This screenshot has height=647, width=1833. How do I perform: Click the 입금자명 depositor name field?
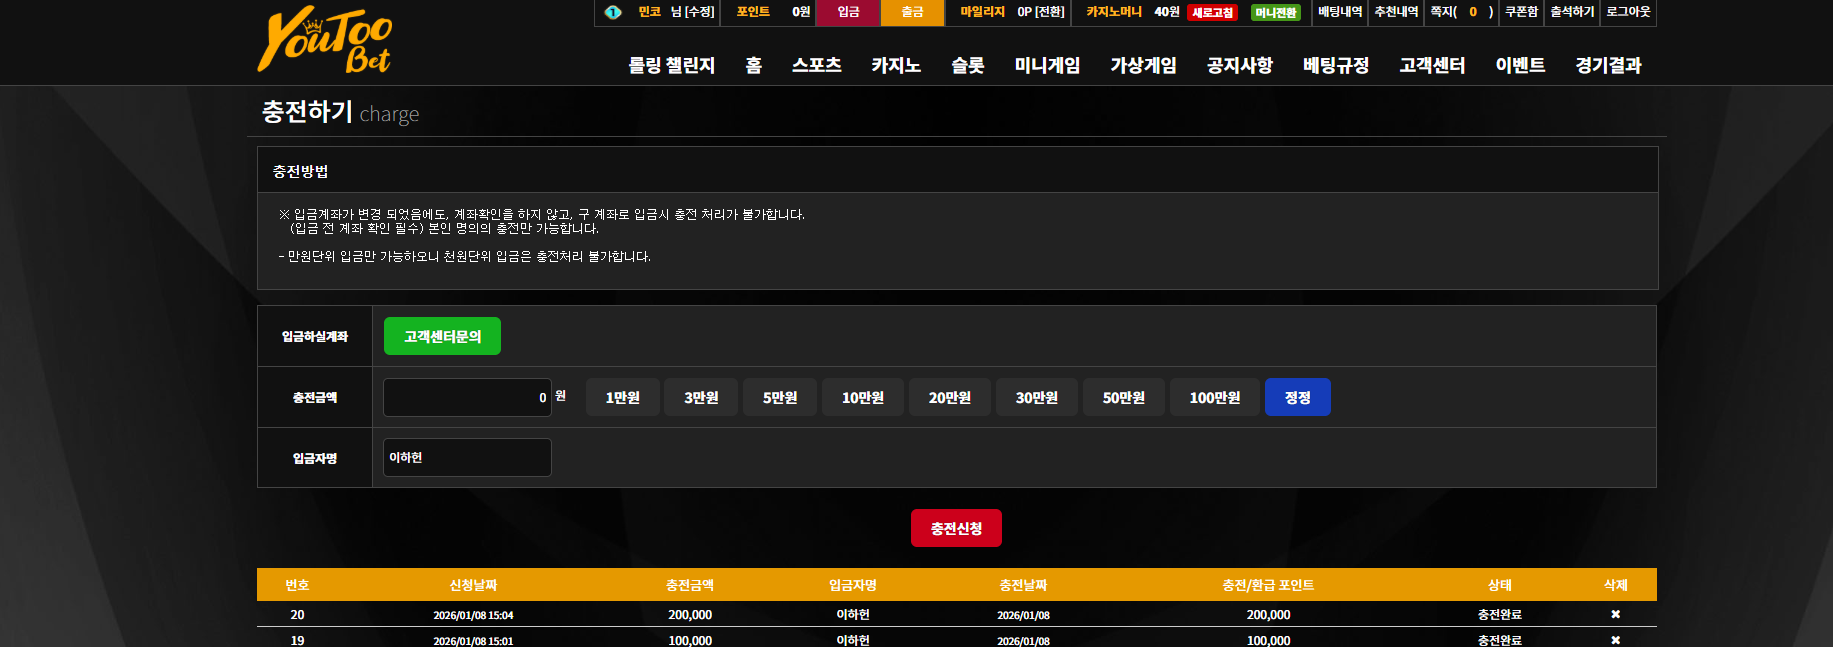pyautogui.click(x=467, y=457)
